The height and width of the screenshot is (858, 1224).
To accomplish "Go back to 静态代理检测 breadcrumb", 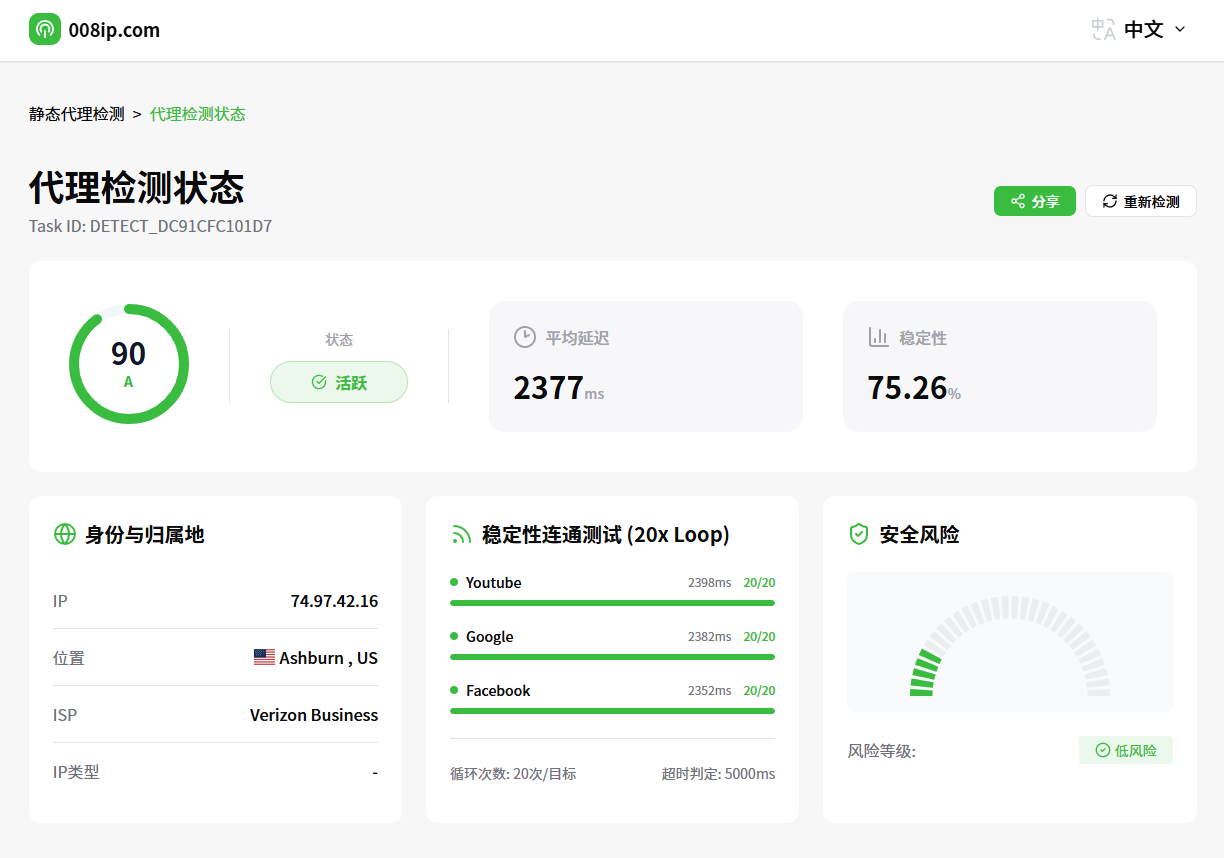I will tap(76, 114).
